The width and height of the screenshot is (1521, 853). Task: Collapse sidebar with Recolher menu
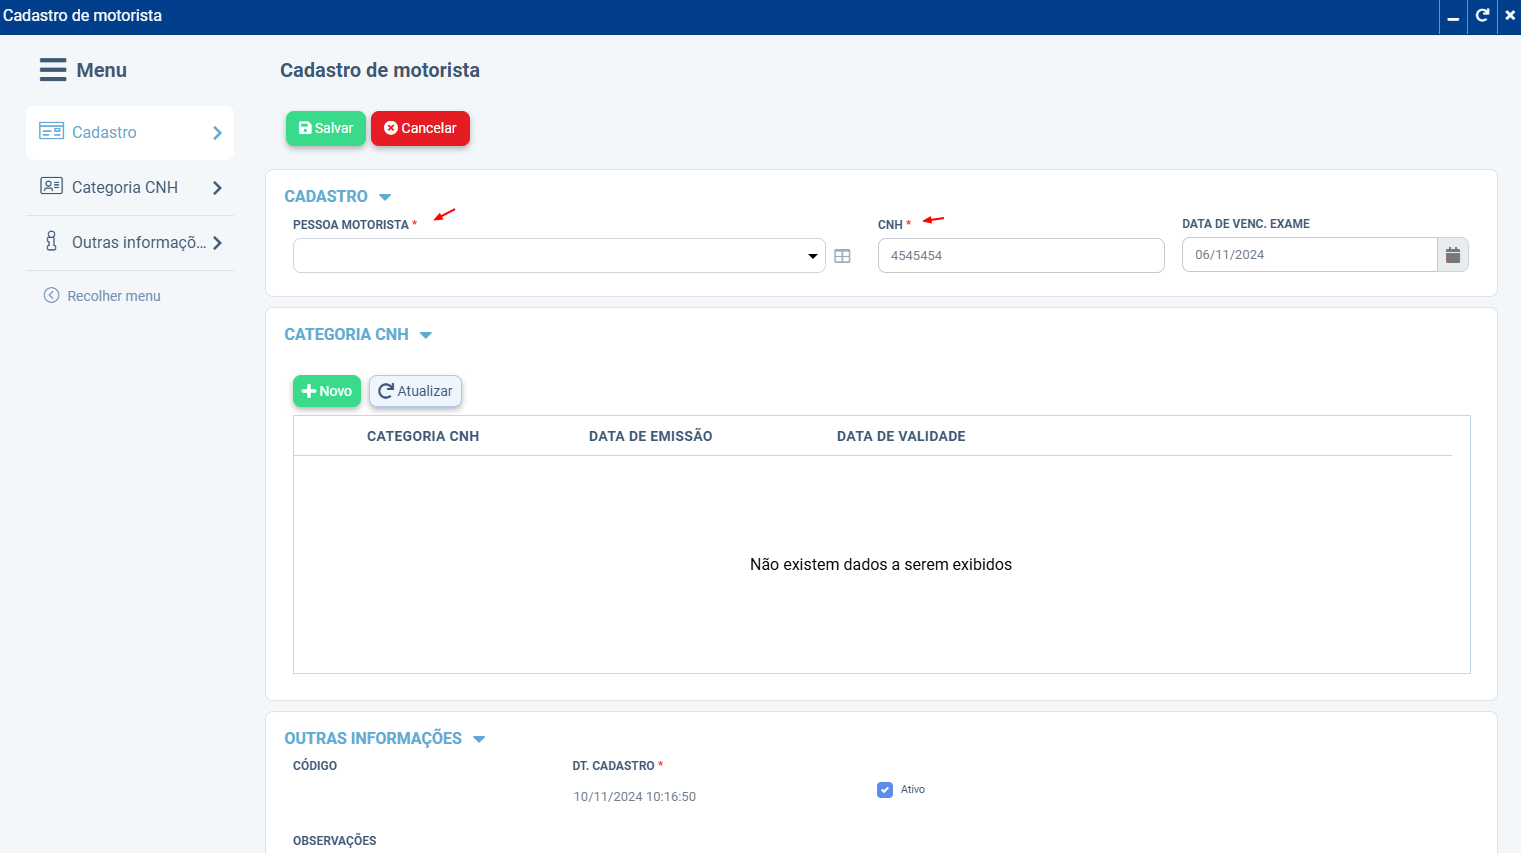(102, 296)
